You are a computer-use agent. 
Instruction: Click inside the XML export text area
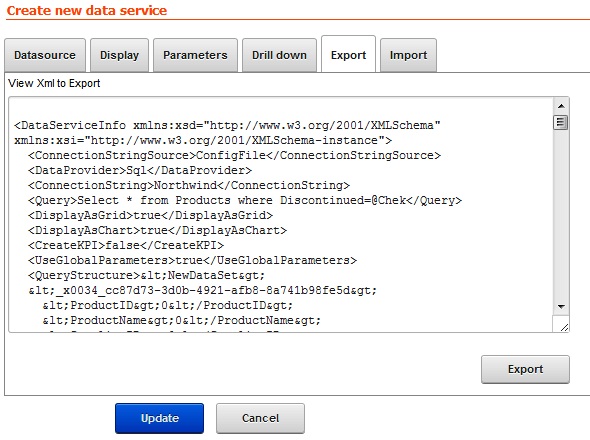pyautogui.click(x=281, y=215)
